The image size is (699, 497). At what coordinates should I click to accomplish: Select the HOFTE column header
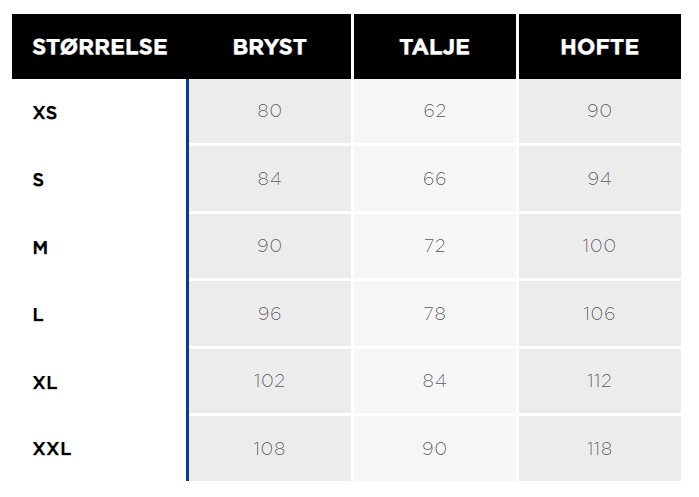600,47
